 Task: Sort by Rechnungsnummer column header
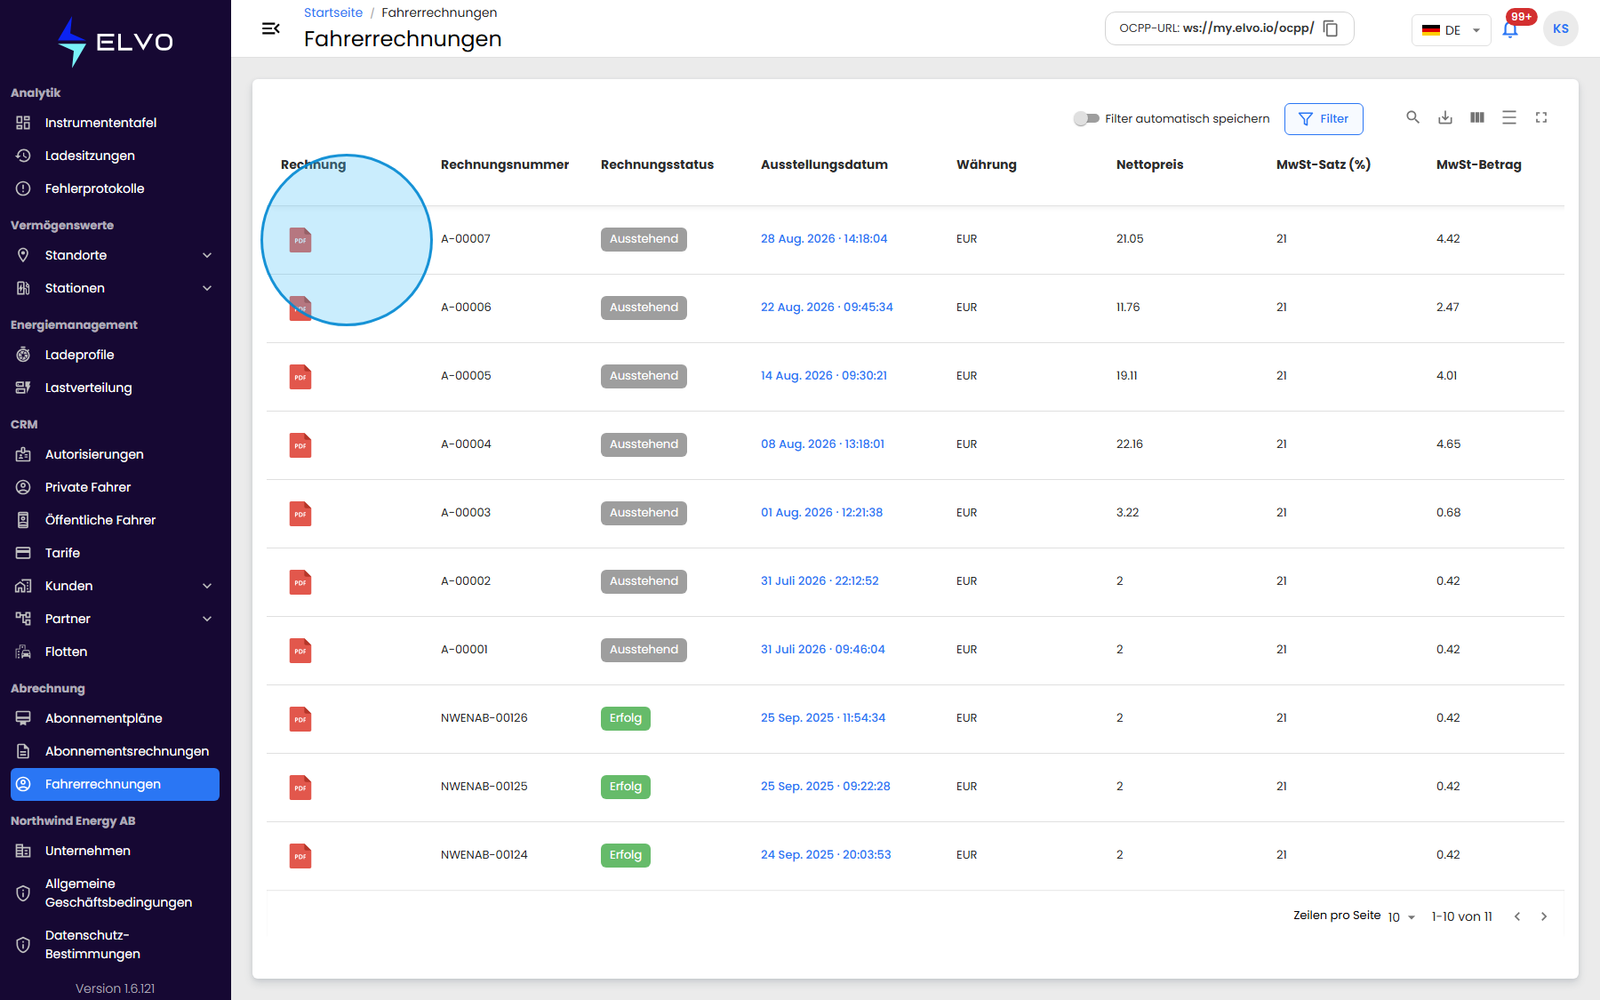pyautogui.click(x=505, y=165)
